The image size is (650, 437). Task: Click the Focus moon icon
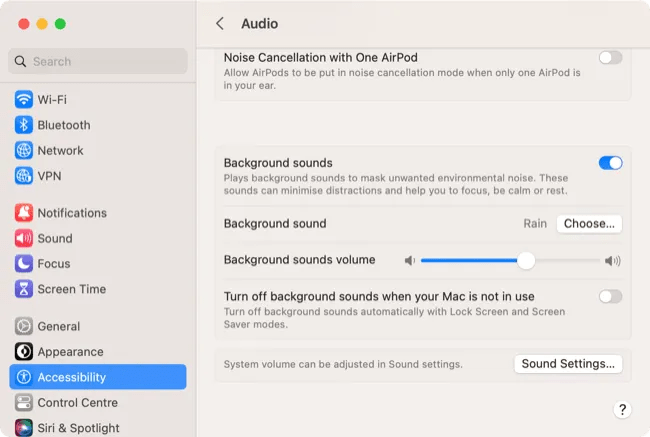click(x=24, y=264)
